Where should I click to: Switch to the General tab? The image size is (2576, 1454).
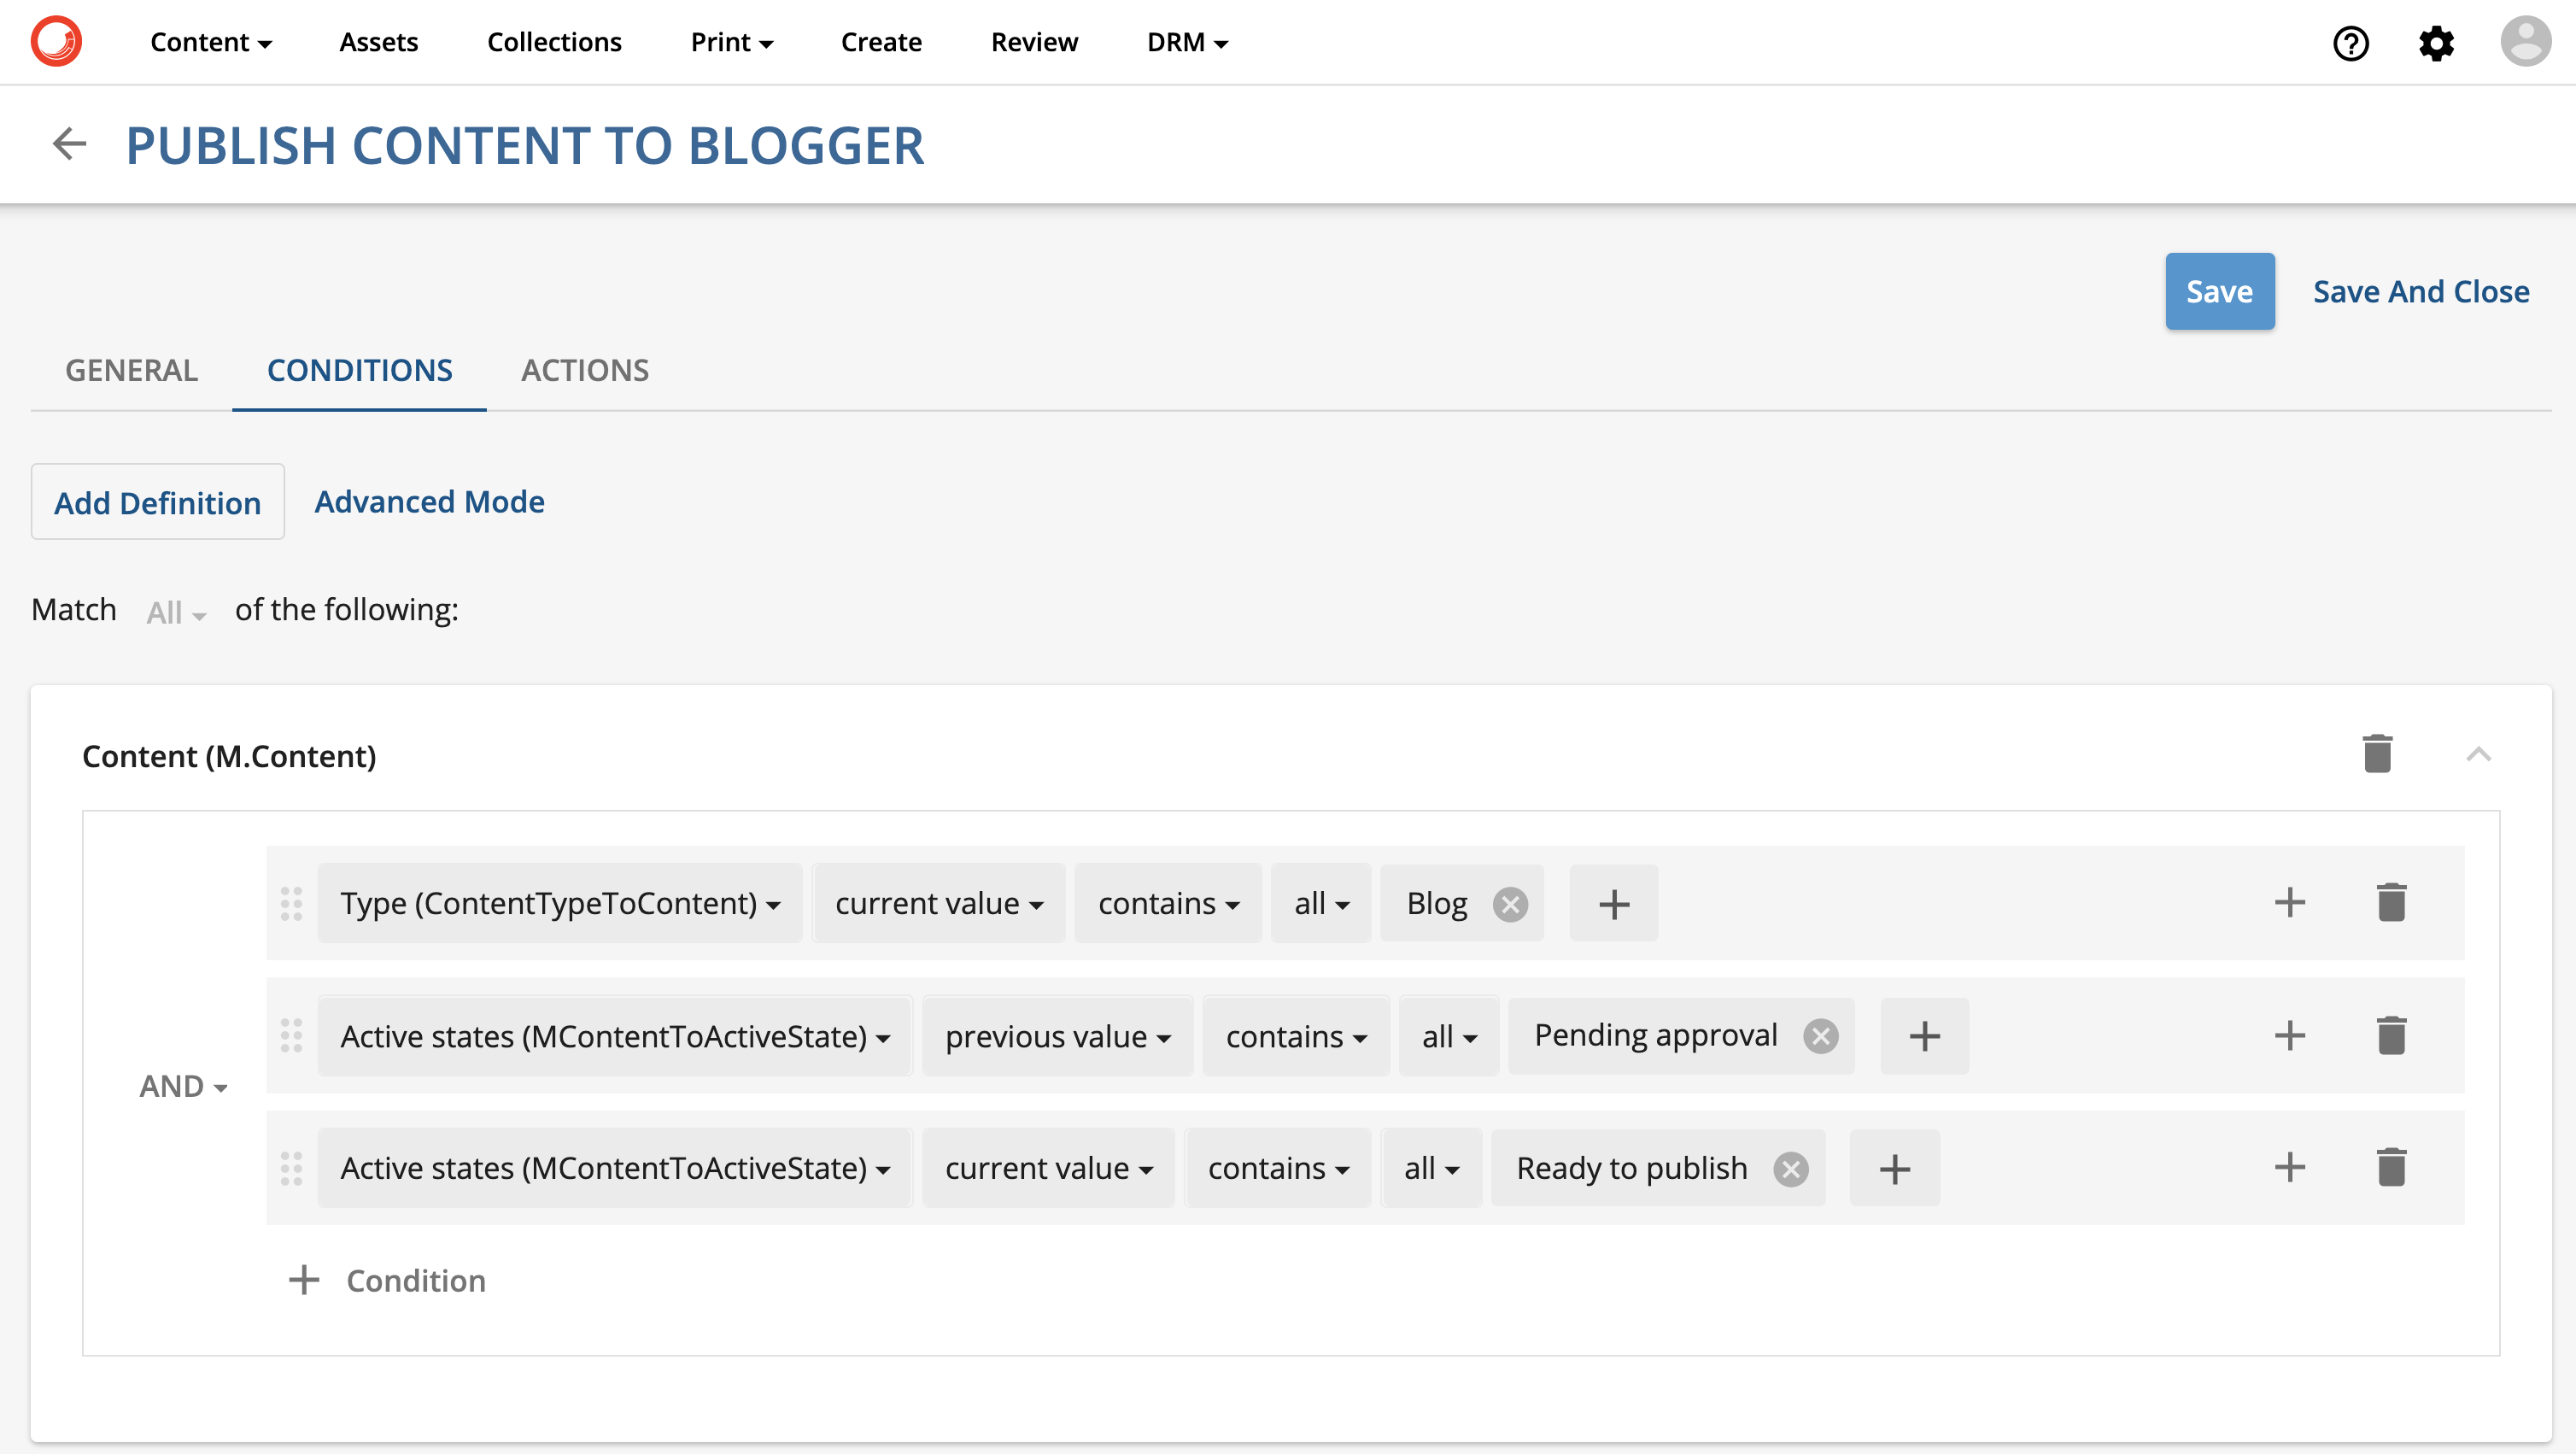pyautogui.click(x=131, y=370)
